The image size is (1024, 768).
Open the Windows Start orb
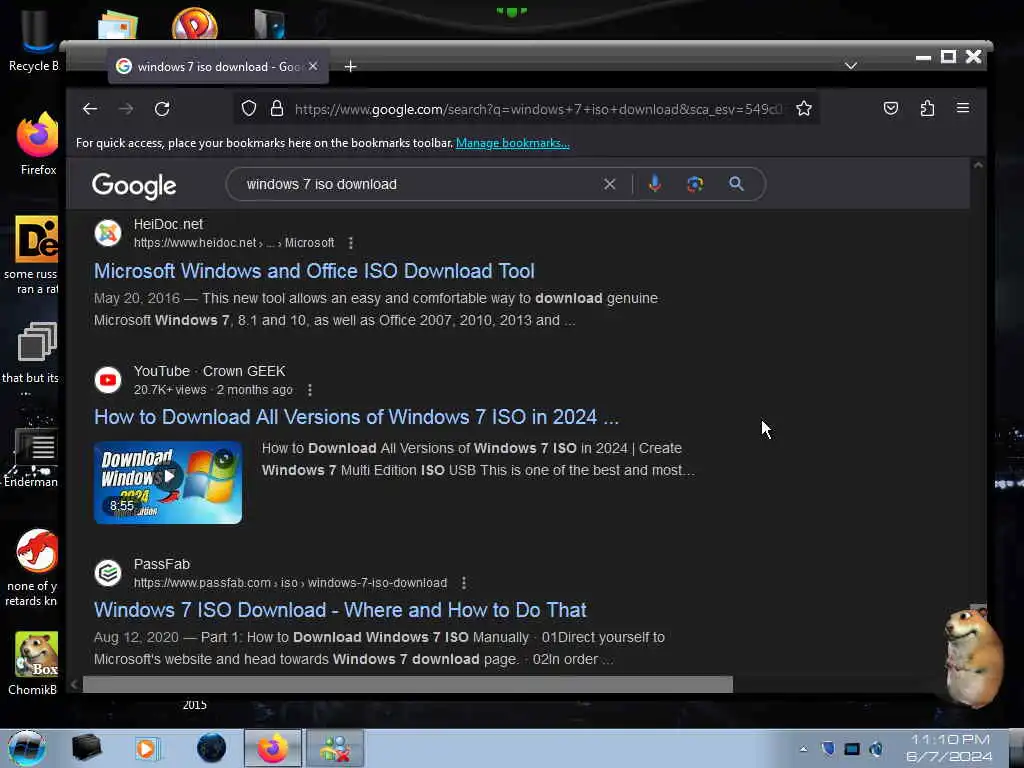[x=27, y=748]
